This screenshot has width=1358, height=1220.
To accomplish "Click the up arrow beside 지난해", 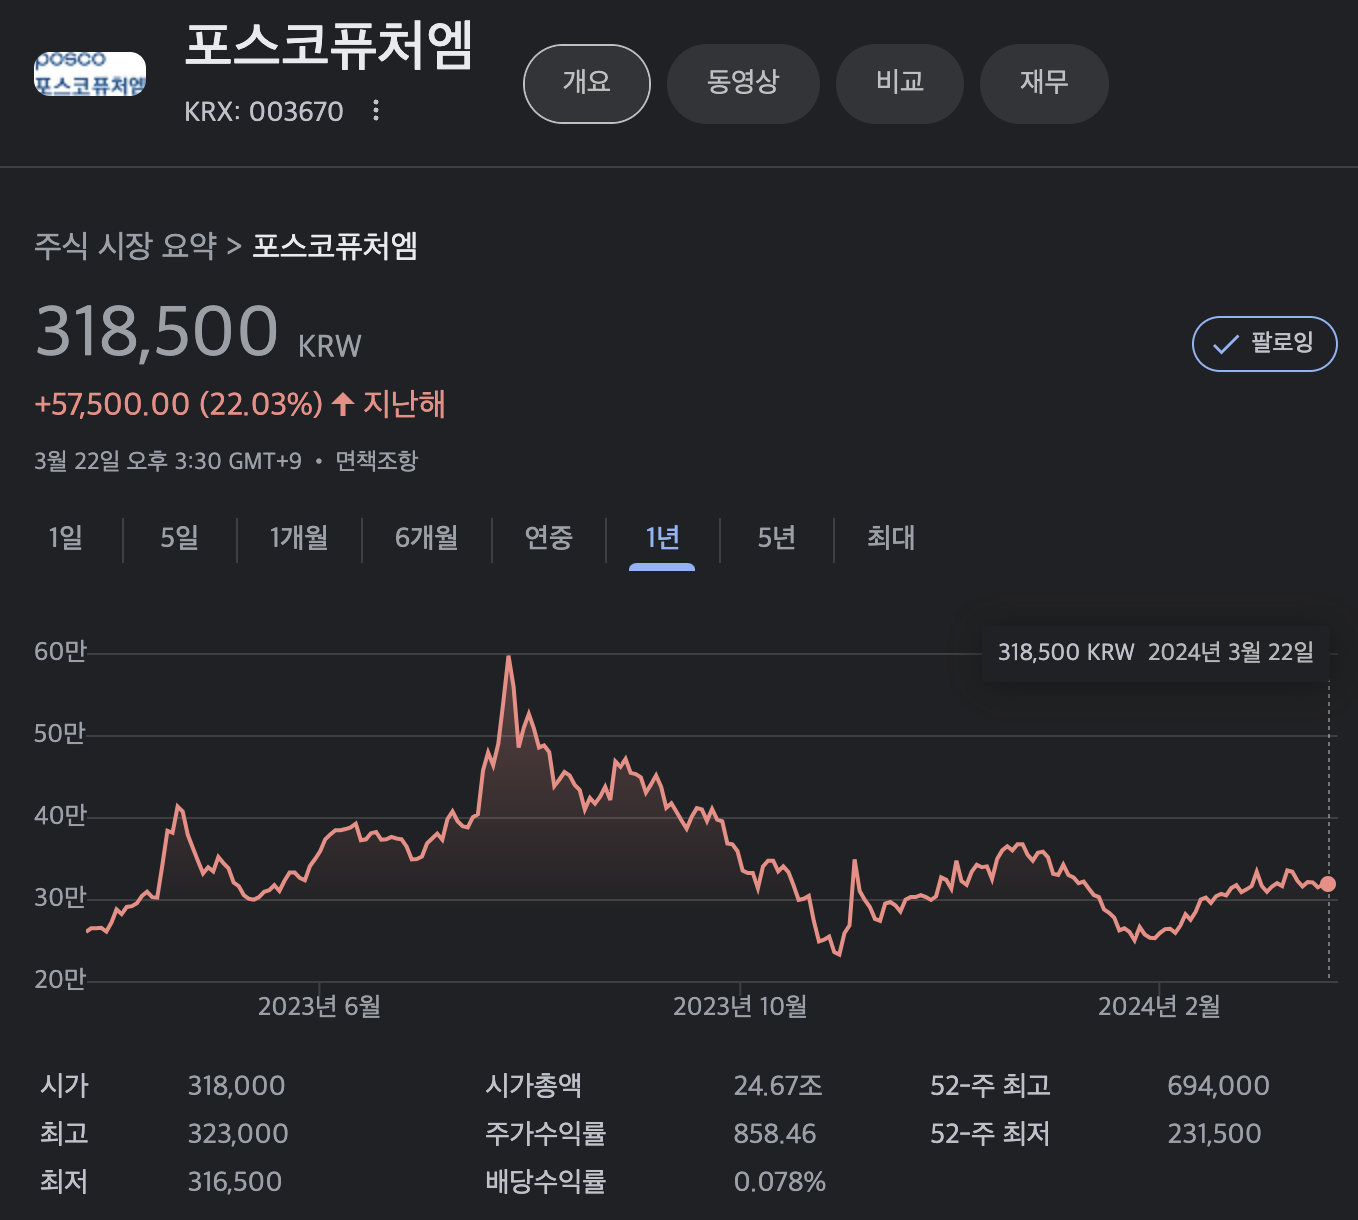I will click(x=343, y=404).
